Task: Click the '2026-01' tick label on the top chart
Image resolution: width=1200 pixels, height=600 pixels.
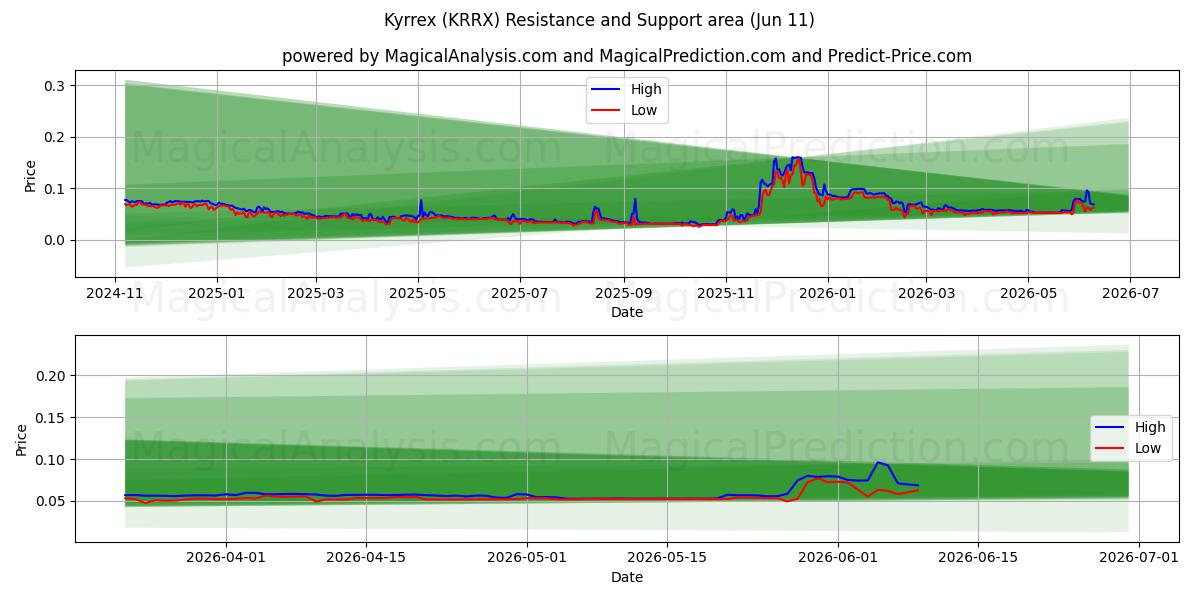Action: [828, 293]
